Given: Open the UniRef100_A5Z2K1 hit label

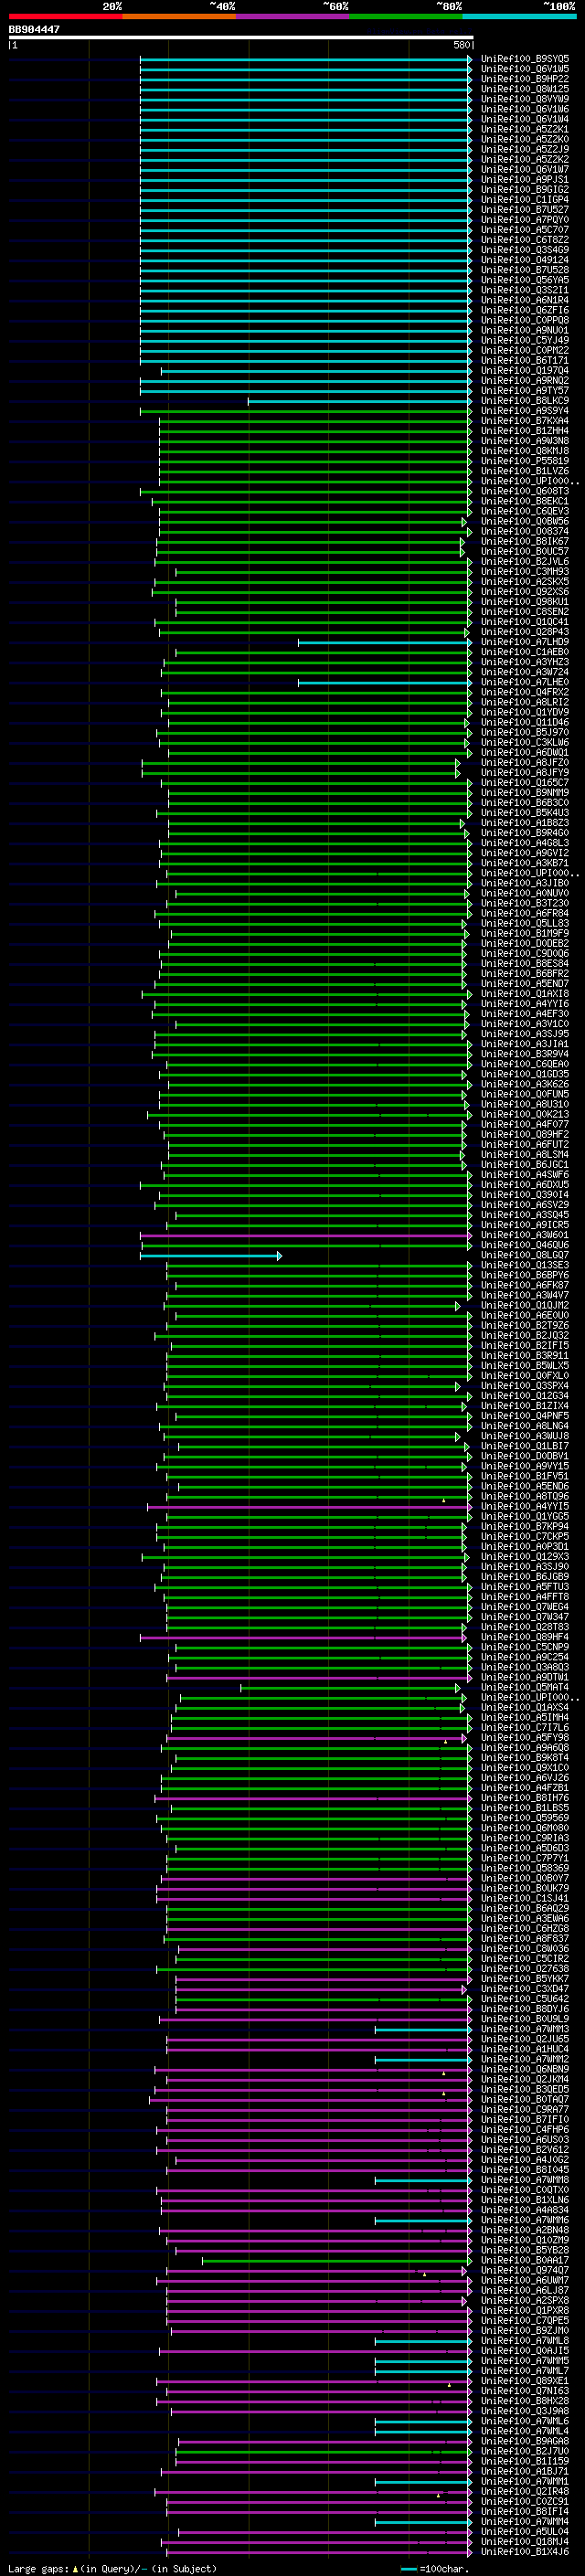Looking at the screenshot, I should [x=525, y=129].
